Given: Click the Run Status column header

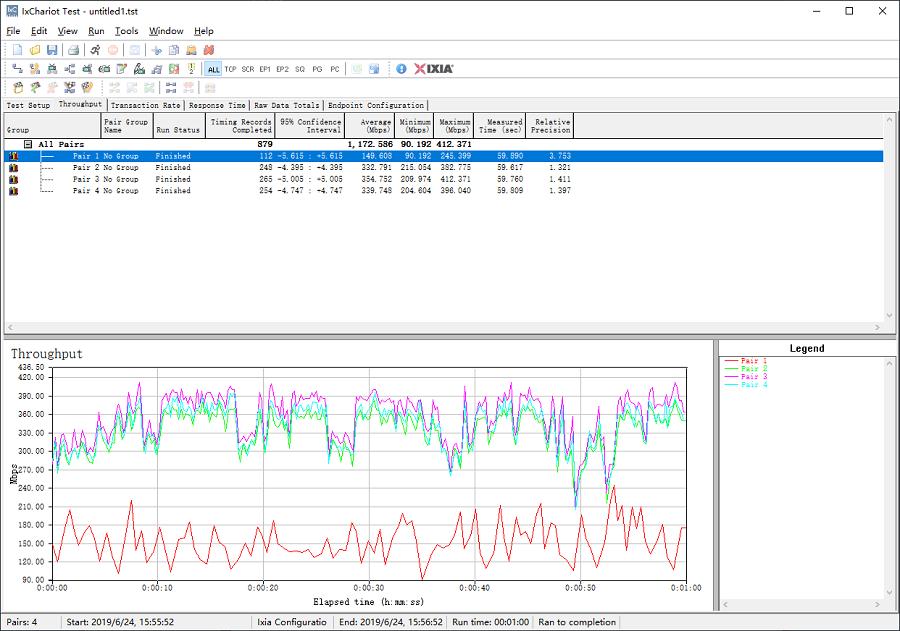Looking at the screenshot, I should (177, 130).
